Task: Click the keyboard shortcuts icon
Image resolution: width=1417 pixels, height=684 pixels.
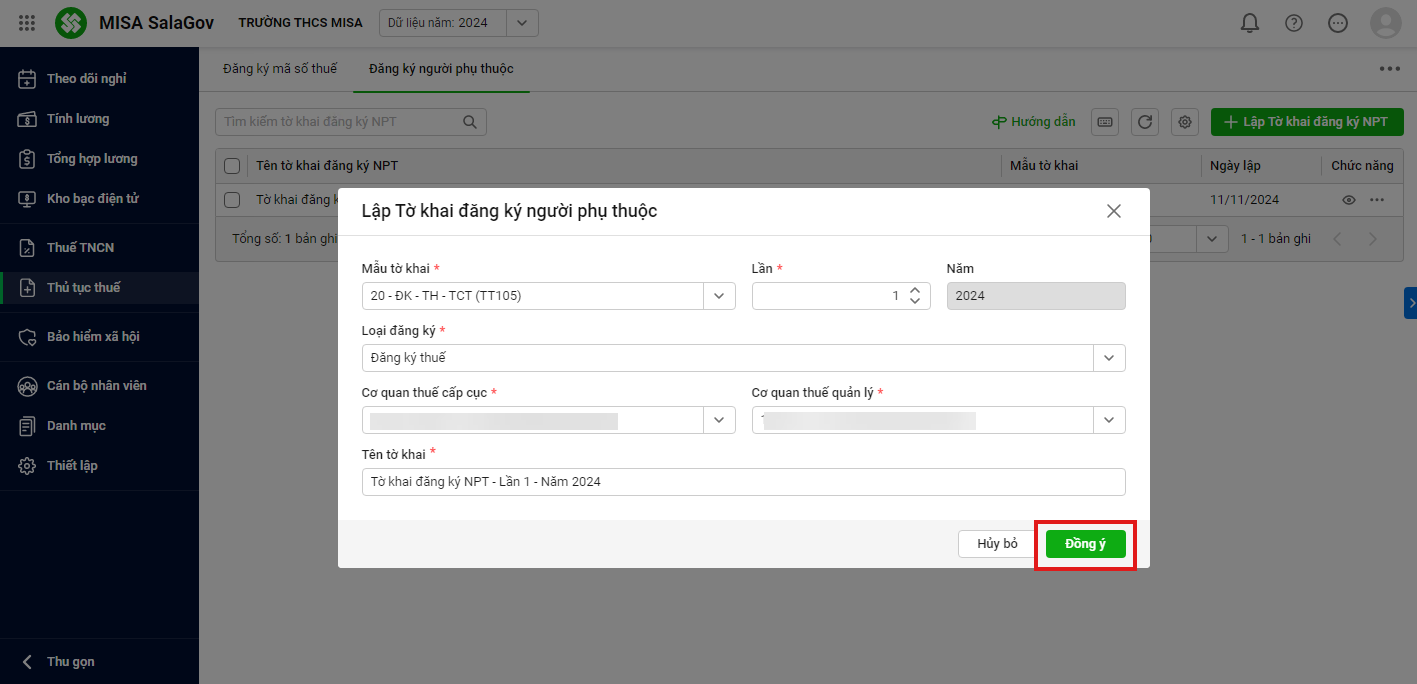Action: (1105, 122)
